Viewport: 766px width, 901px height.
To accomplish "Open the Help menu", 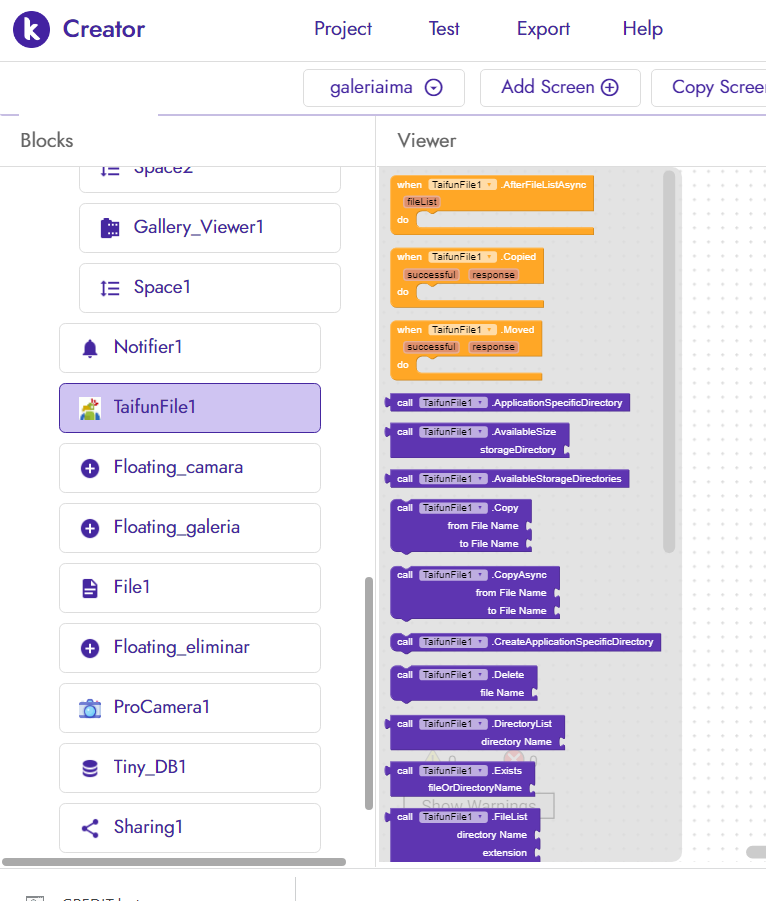I will [x=642, y=29].
